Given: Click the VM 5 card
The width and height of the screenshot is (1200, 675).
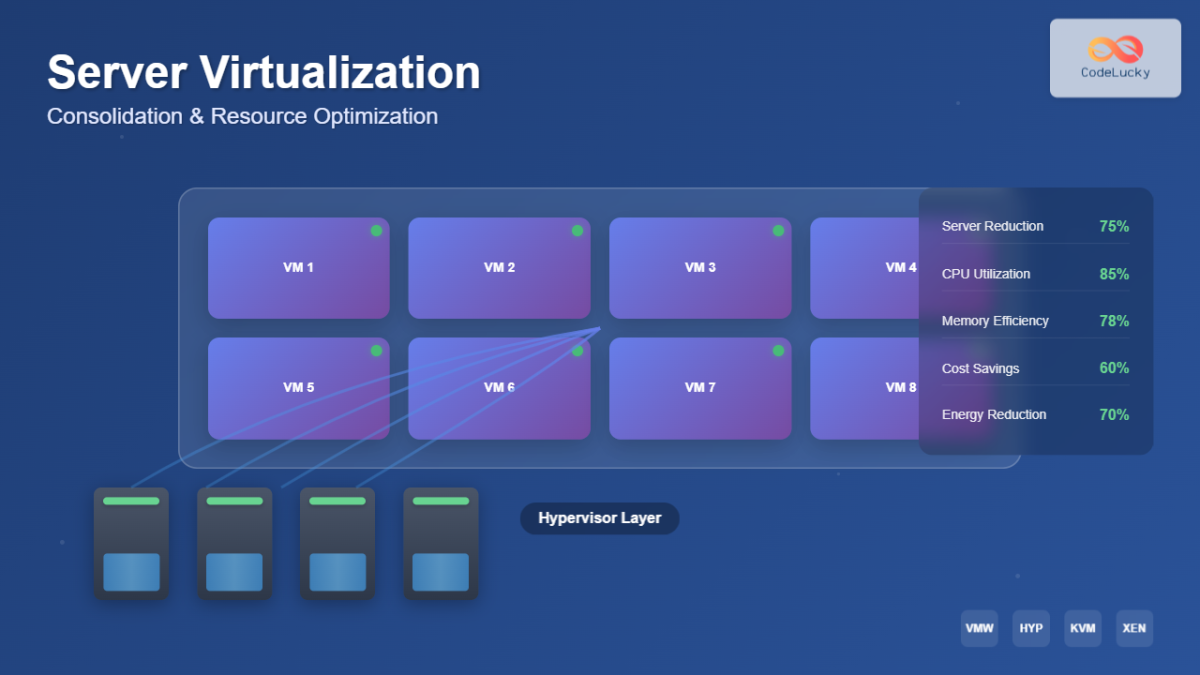Looking at the screenshot, I should click(299, 388).
